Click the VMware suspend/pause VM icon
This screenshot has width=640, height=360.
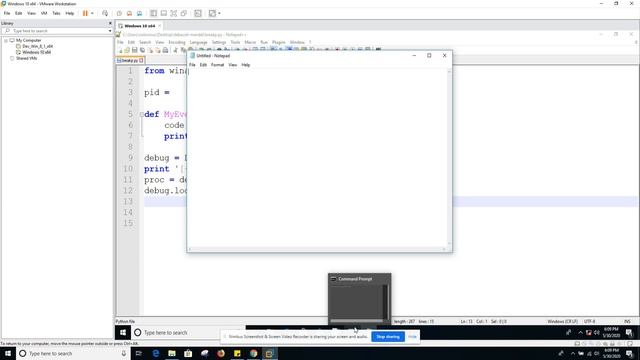pos(85,13)
